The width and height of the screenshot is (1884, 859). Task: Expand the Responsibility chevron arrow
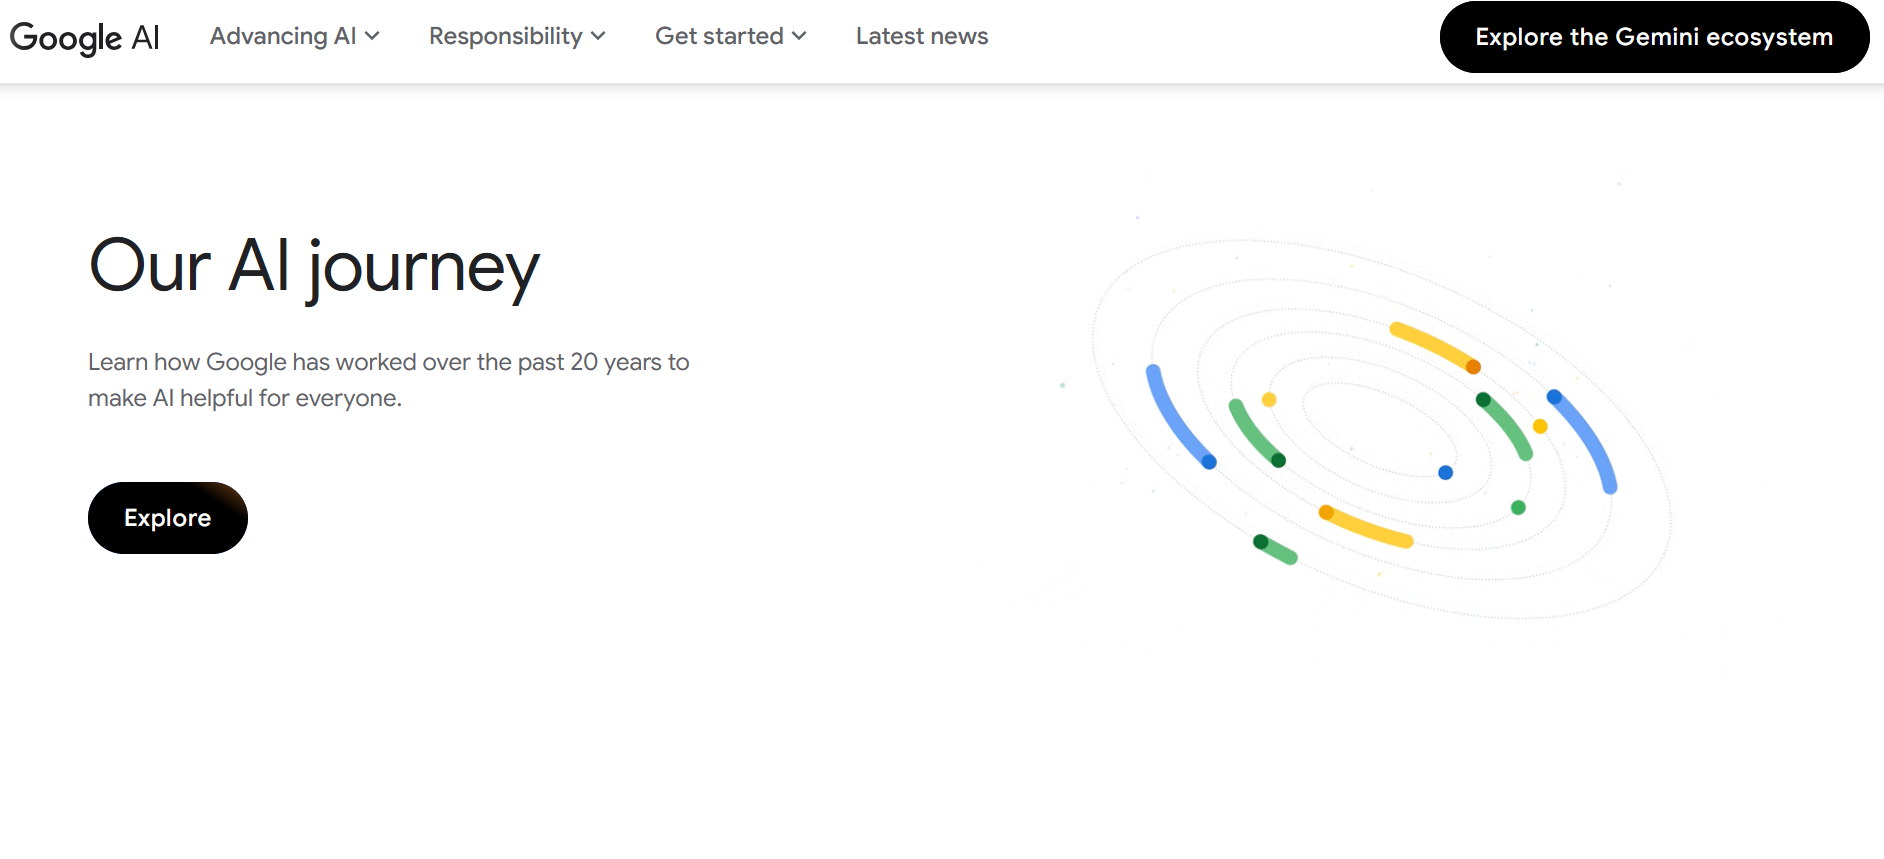598,36
